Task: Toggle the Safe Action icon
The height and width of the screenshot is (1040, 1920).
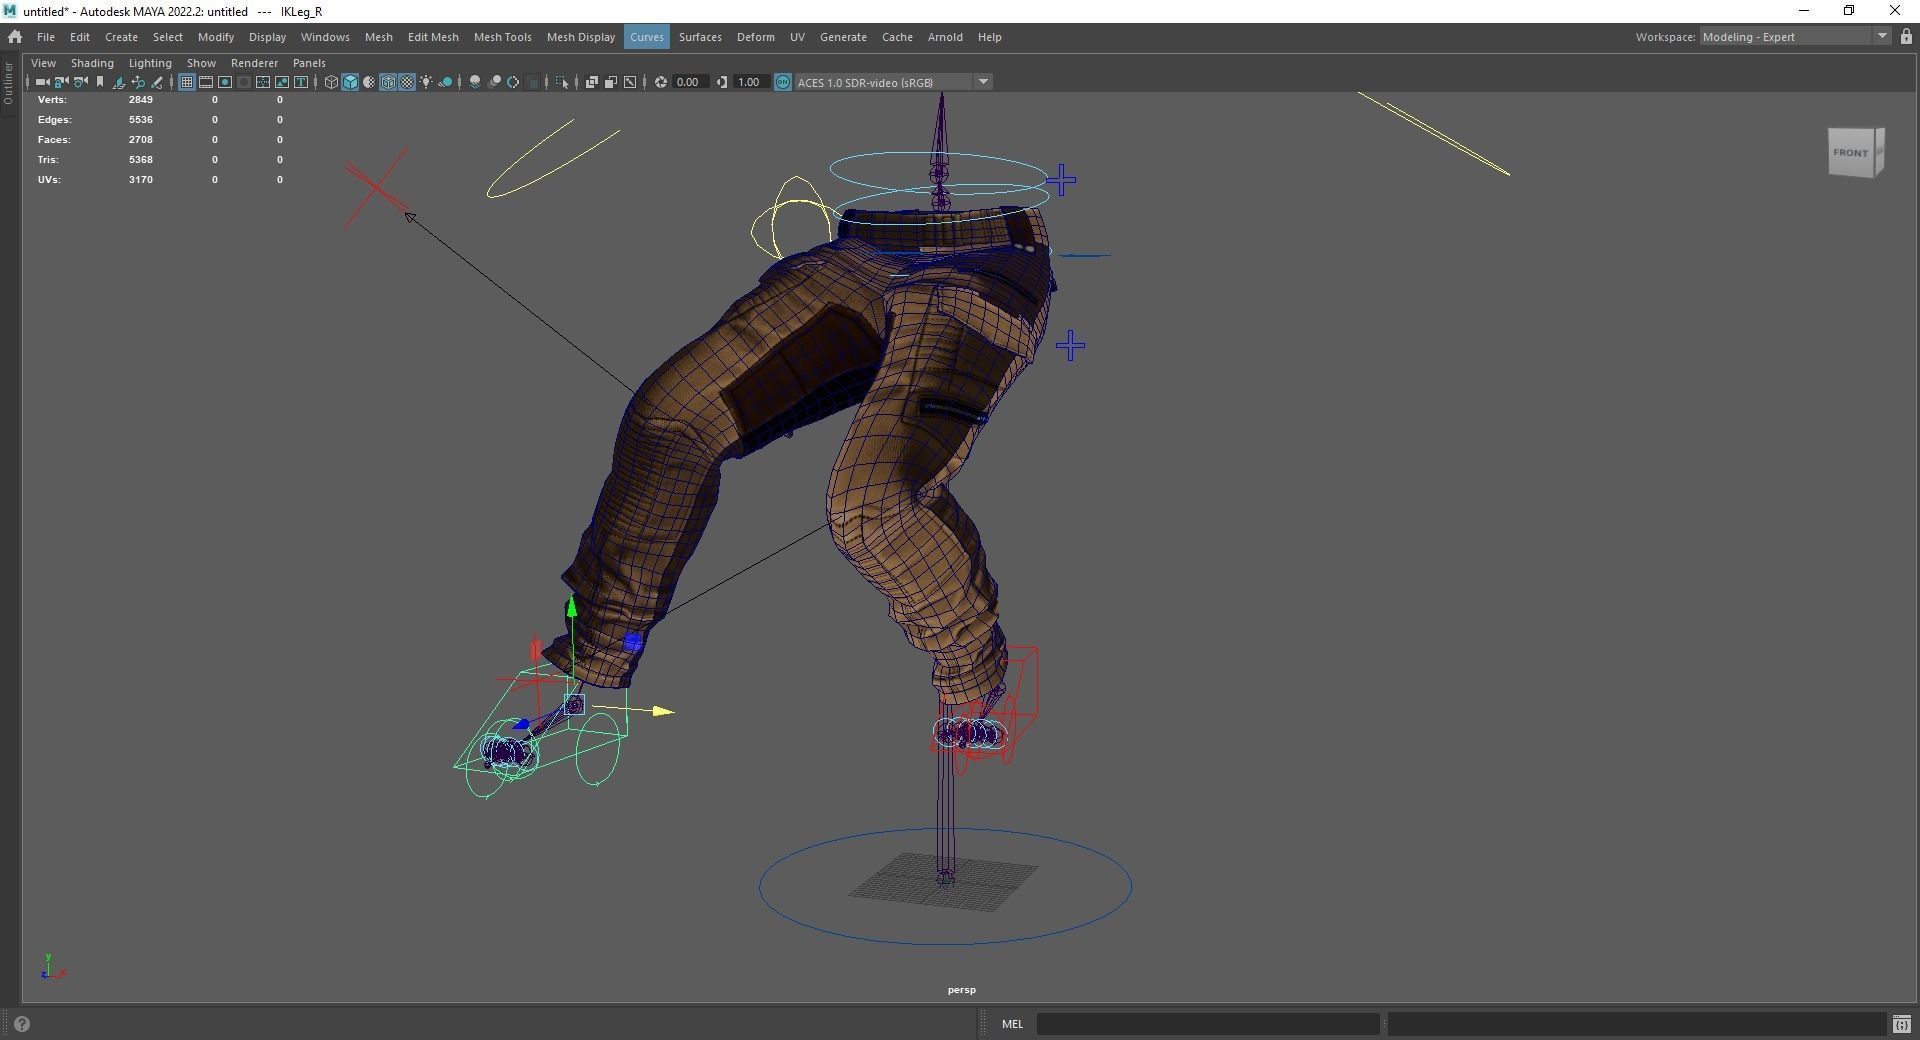Action: (282, 82)
